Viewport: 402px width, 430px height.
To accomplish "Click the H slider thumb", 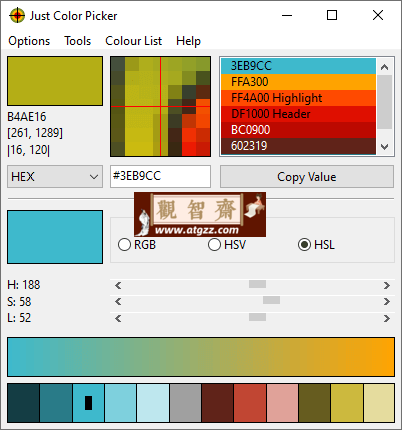I will point(257,284).
